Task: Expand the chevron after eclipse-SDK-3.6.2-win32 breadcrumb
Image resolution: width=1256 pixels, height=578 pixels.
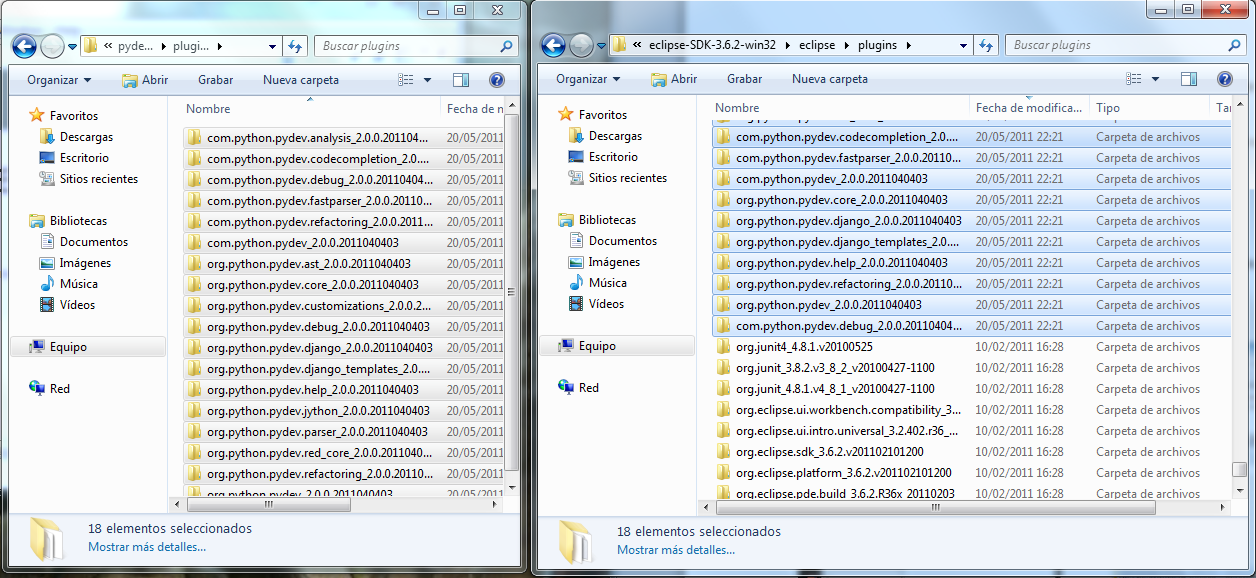Action: [x=788, y=45]
